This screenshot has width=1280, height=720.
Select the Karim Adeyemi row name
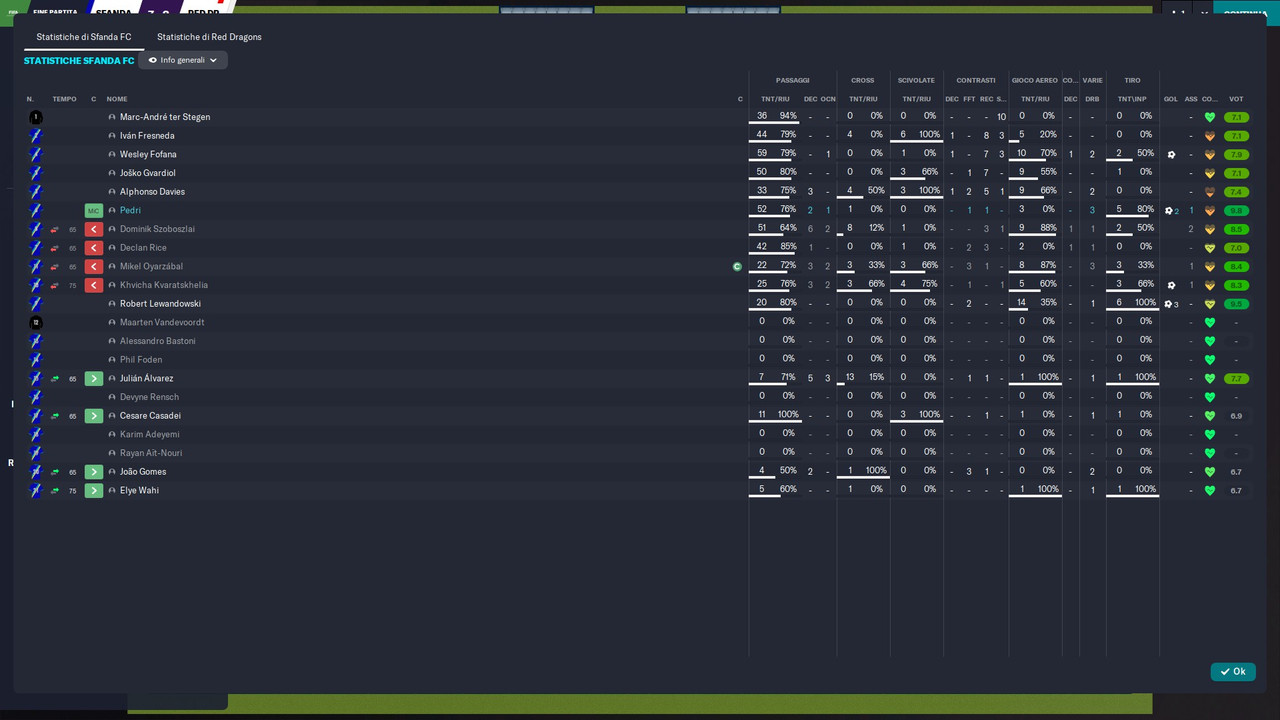coord(150,435)
